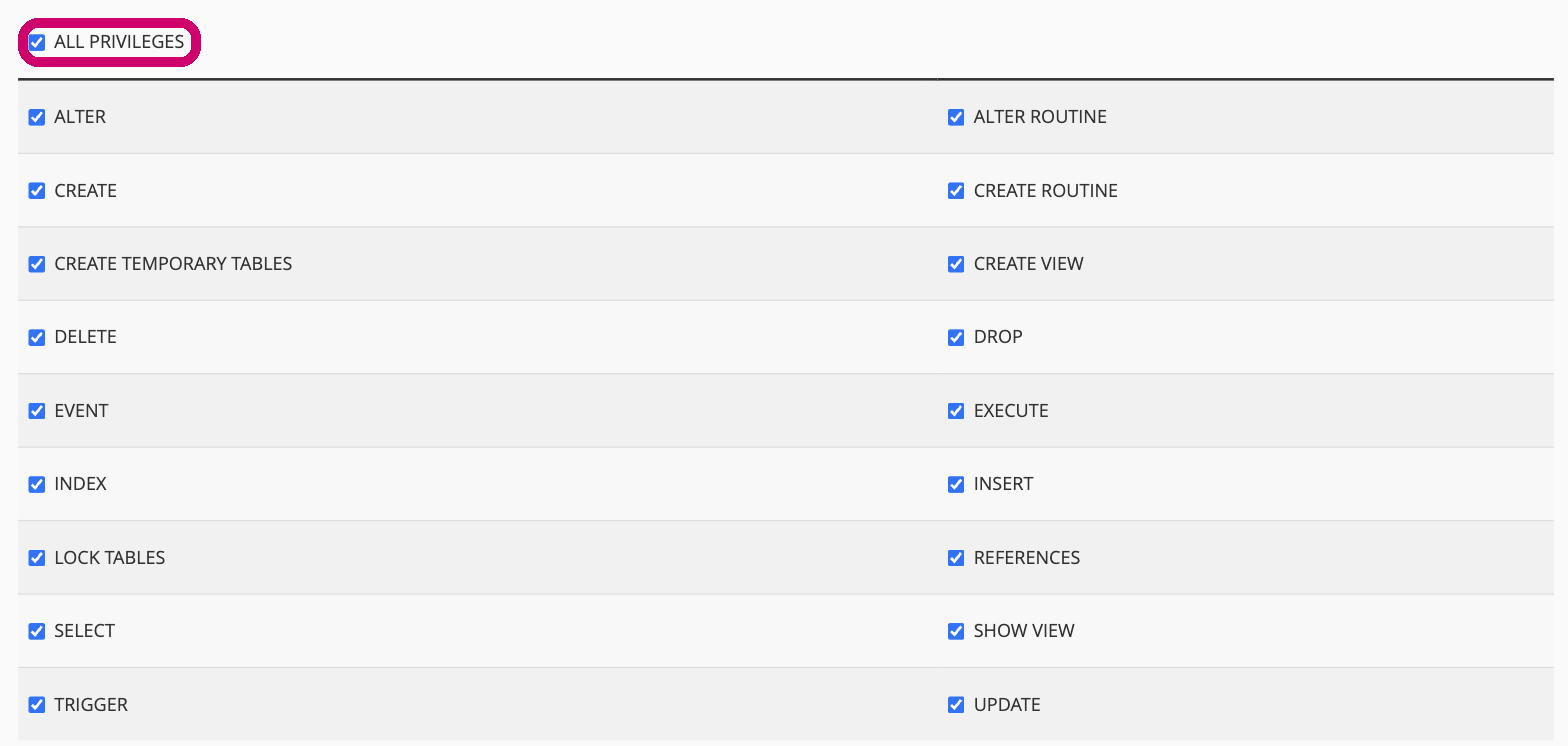Uncheck the SHOW VIEW checkbox
The width and height of the screenshot is (1568, 746).
(956, 631)
